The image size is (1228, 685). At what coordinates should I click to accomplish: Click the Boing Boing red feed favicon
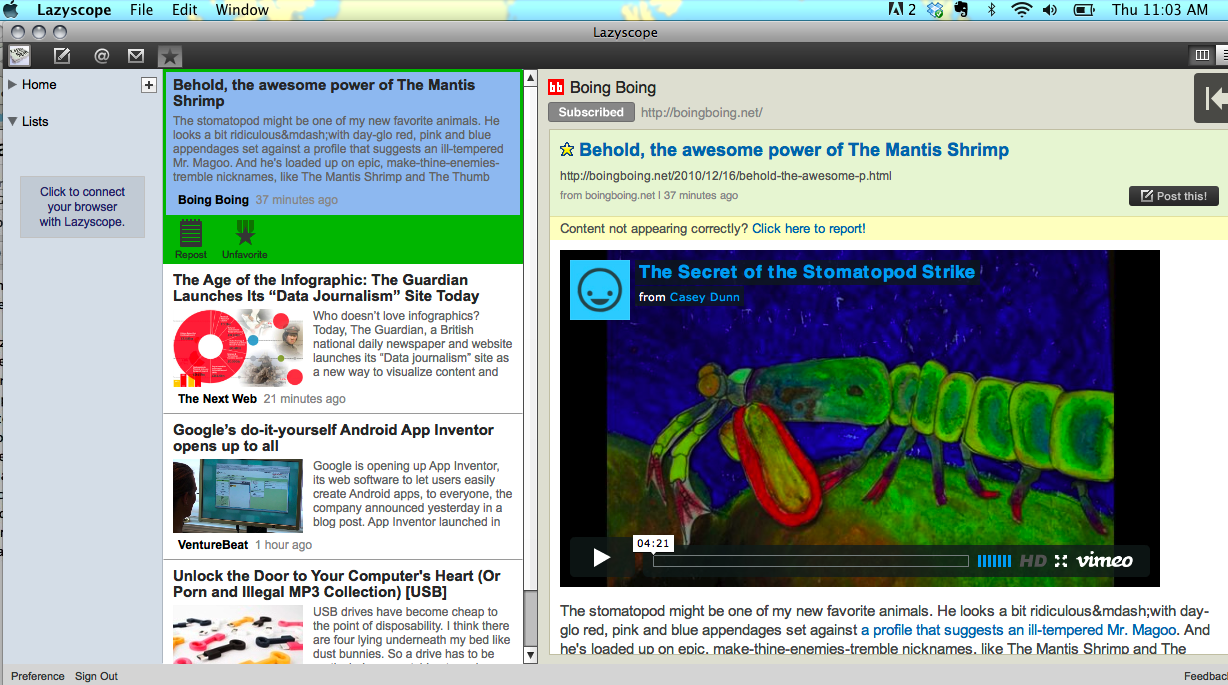(556, 88)
